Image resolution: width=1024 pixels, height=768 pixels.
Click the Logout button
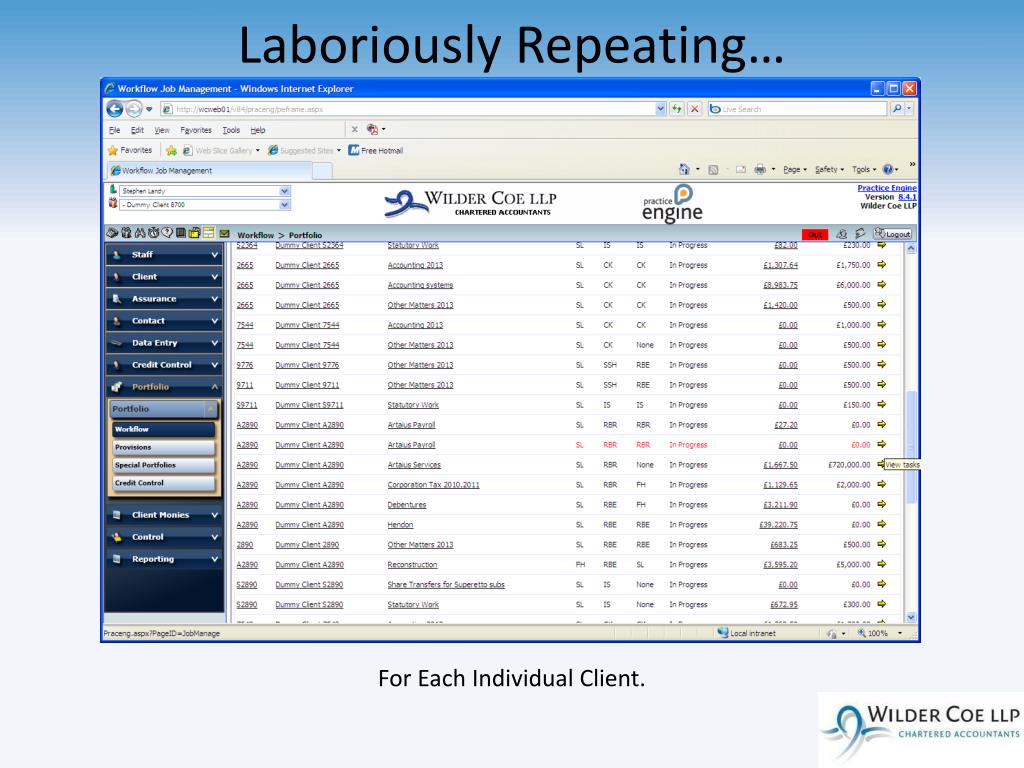[x=893, y=234]
